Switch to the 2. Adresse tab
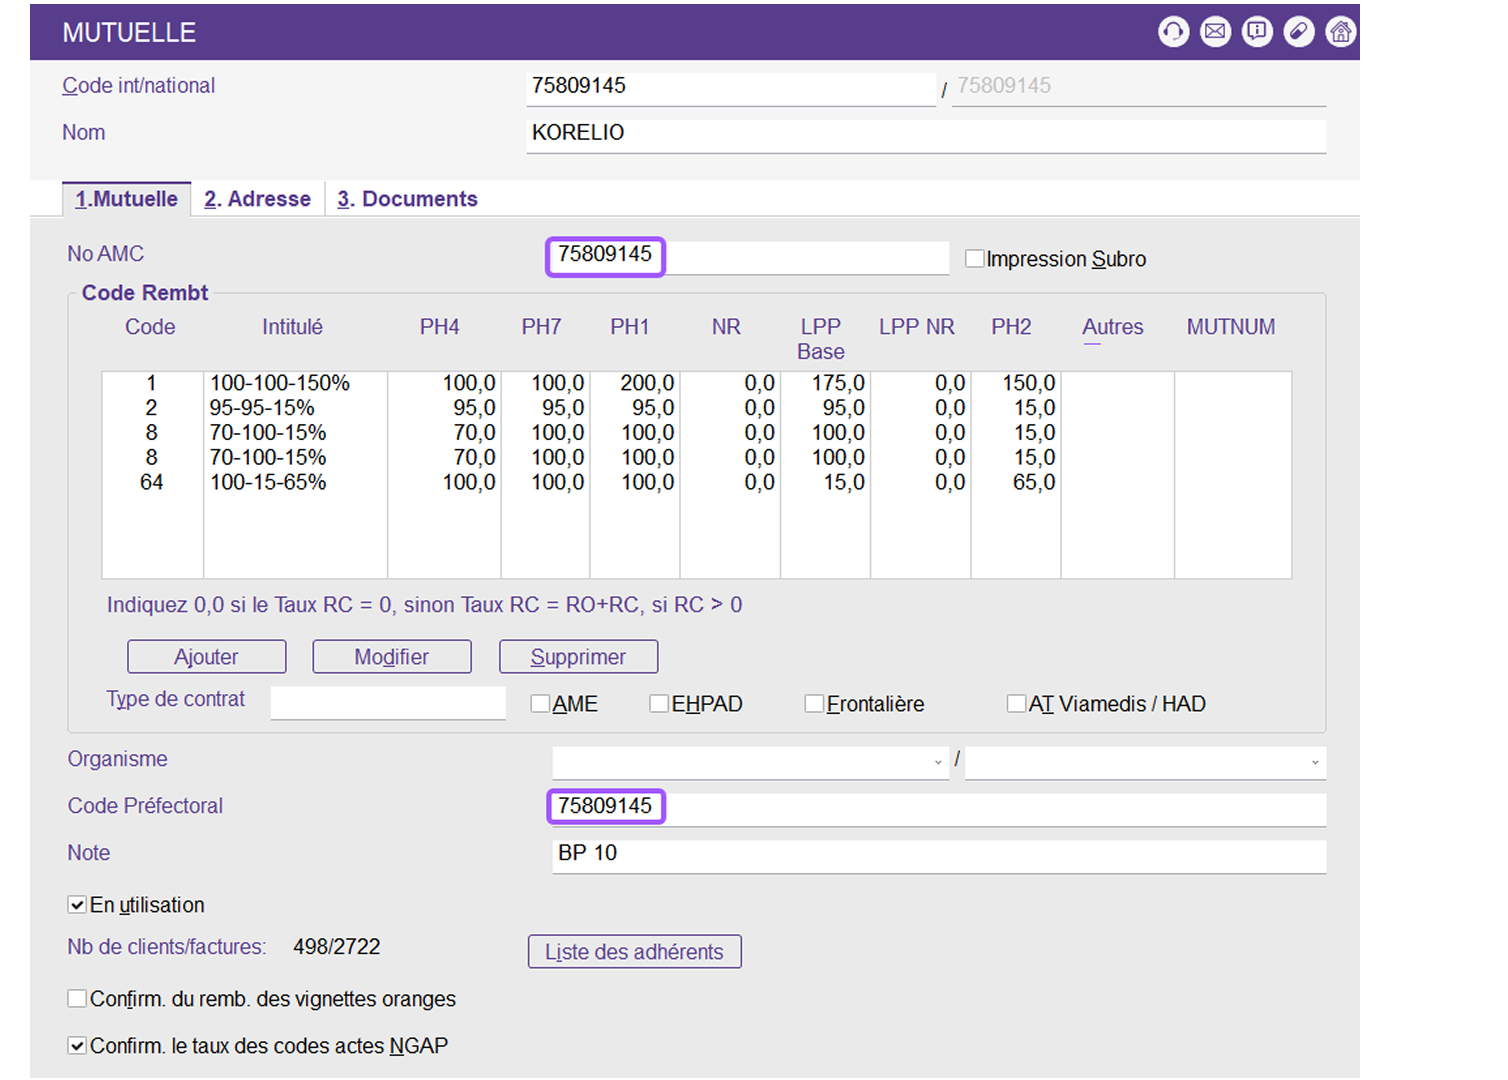This screenshot has height=1080, width=1508. pyautogui.click(x=257, y=199)
